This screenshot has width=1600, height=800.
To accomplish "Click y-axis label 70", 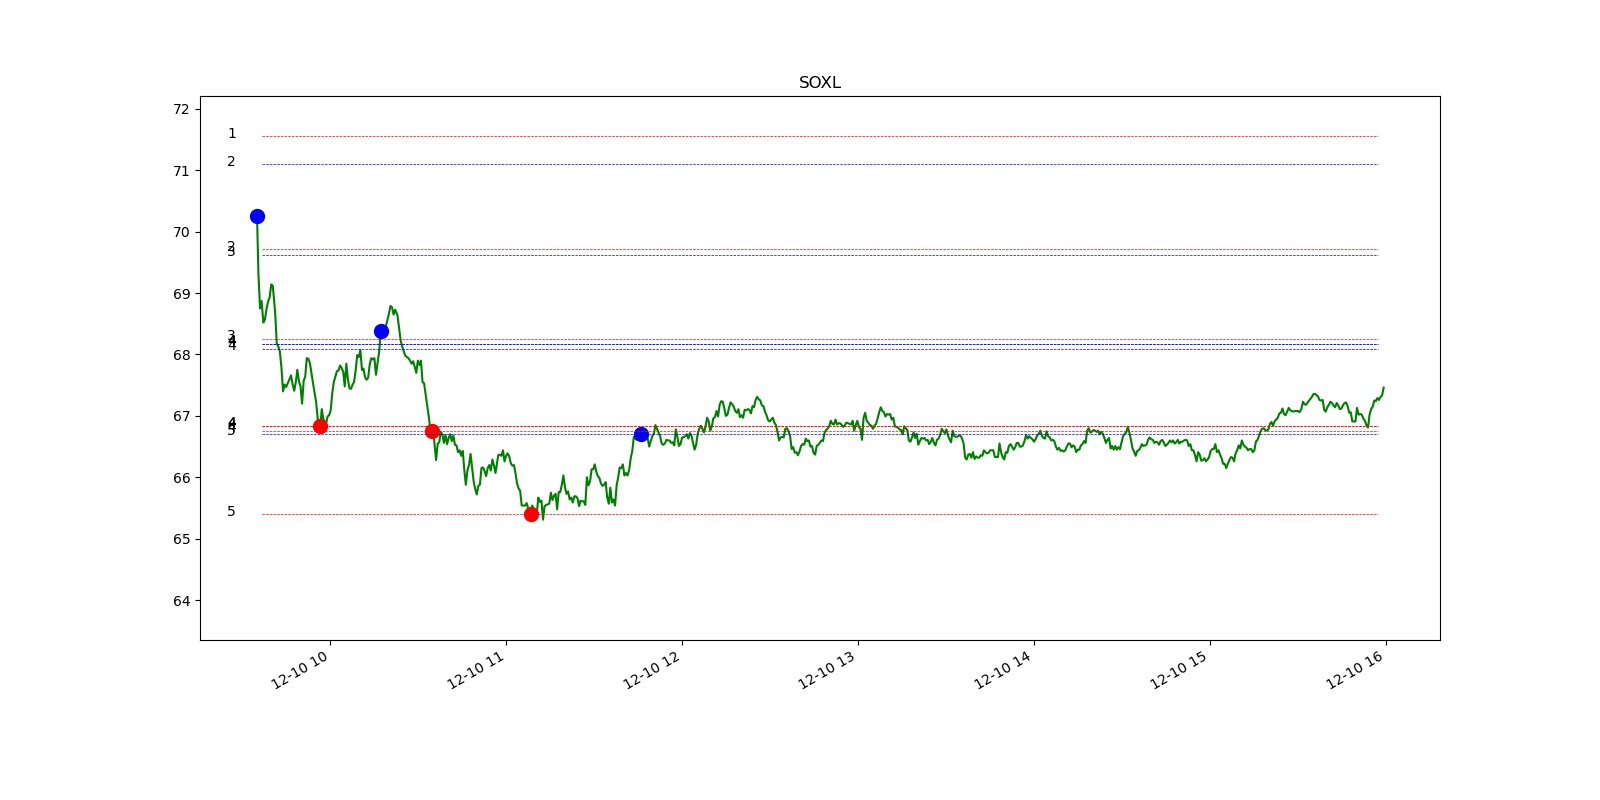I will [181, 232].
